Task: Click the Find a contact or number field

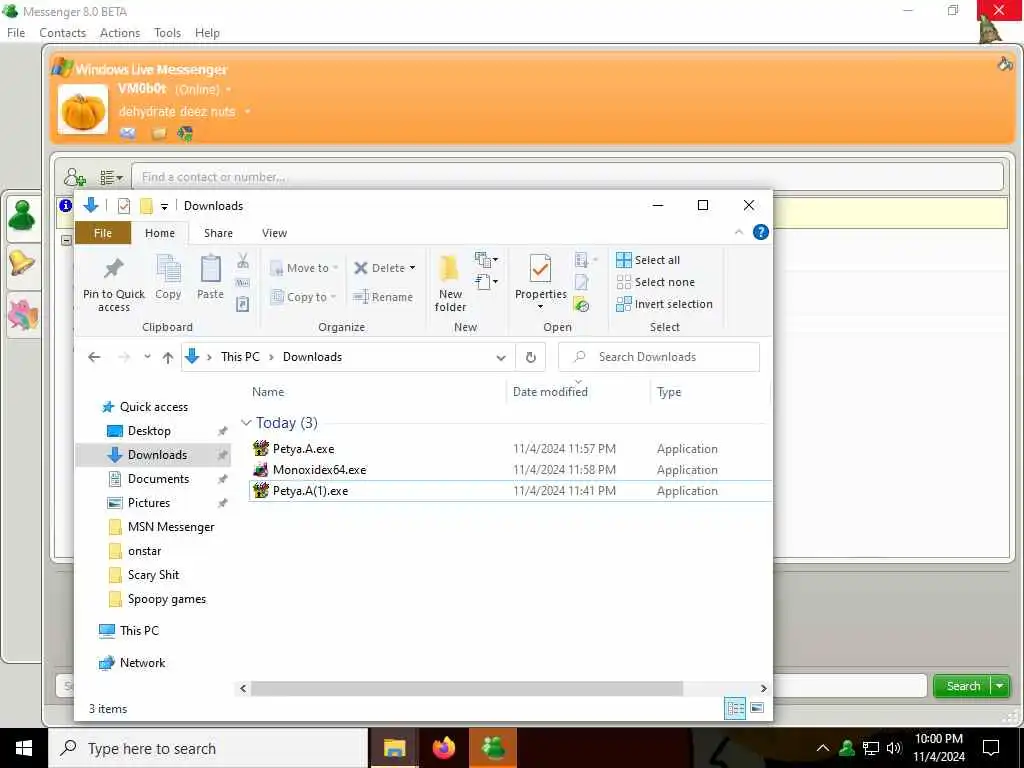Action: tap(568, 177)
